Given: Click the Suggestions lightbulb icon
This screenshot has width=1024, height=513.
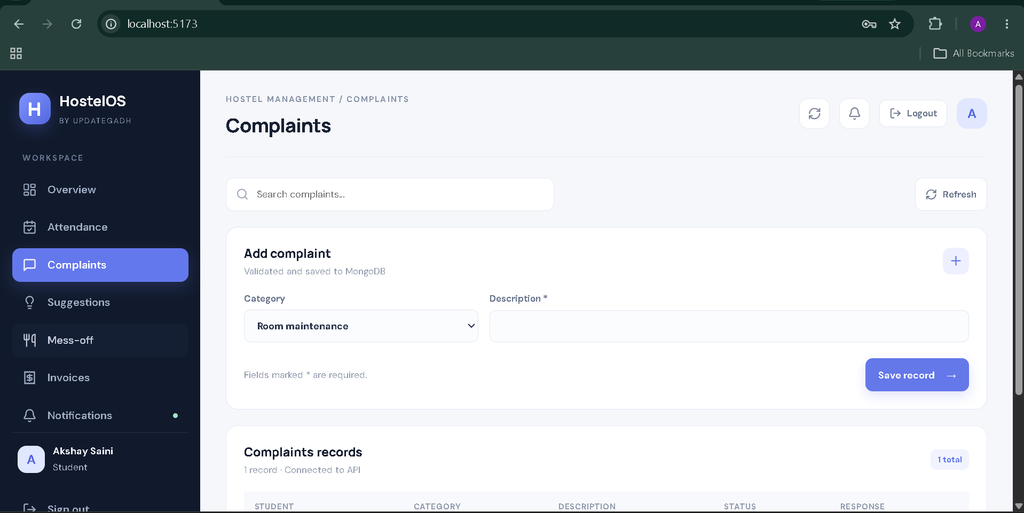Looking at the screenshot, I should [29, 303].
